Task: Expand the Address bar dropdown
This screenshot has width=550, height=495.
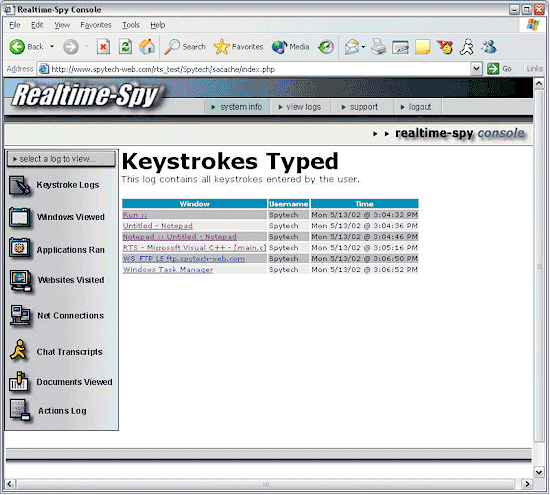Action: coord(476,69)
